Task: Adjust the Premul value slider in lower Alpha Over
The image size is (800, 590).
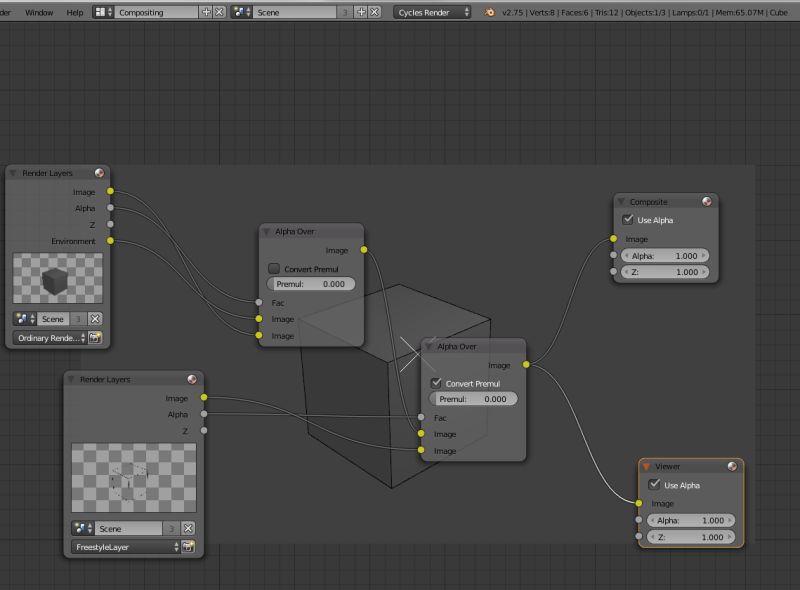Action: coord(472,398)
